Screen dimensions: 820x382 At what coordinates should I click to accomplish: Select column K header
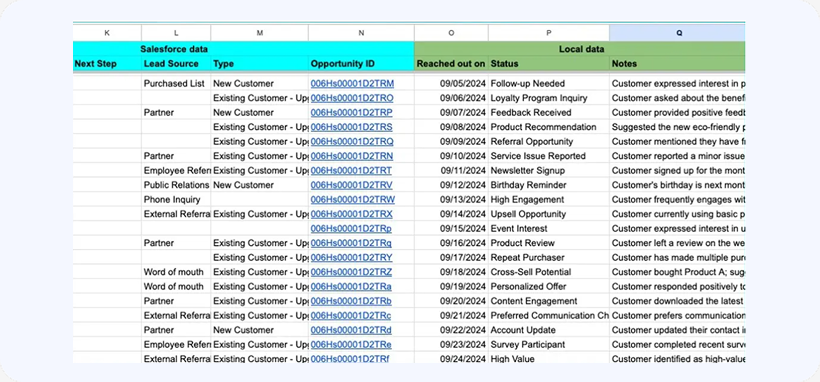107,33
